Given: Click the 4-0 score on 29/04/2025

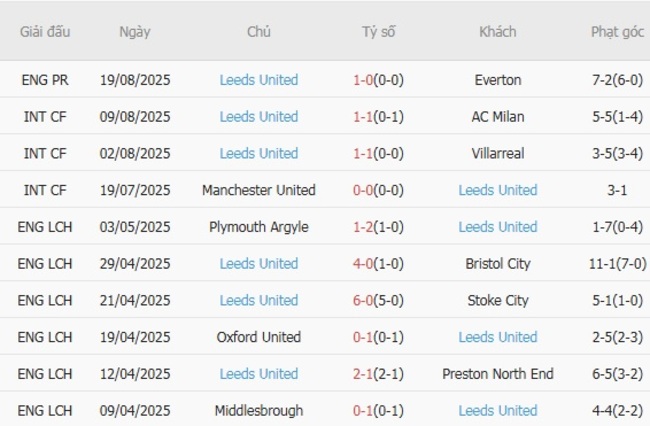Looking at the screenshot, I should click(x=365, y=264).
